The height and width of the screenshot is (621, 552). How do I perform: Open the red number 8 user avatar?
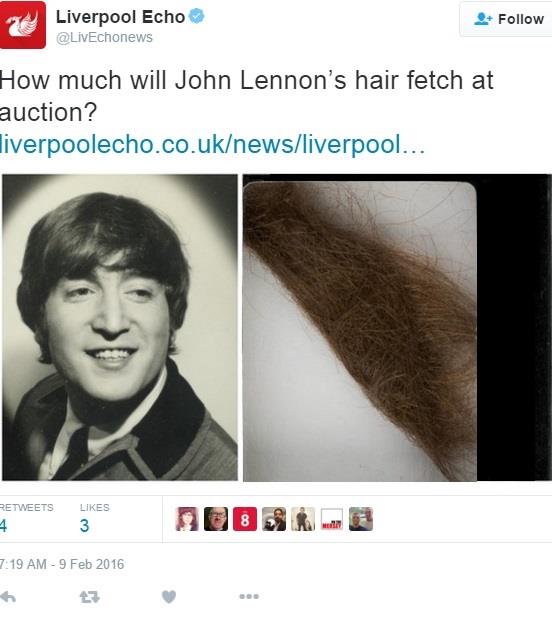(x=245, y=519)
